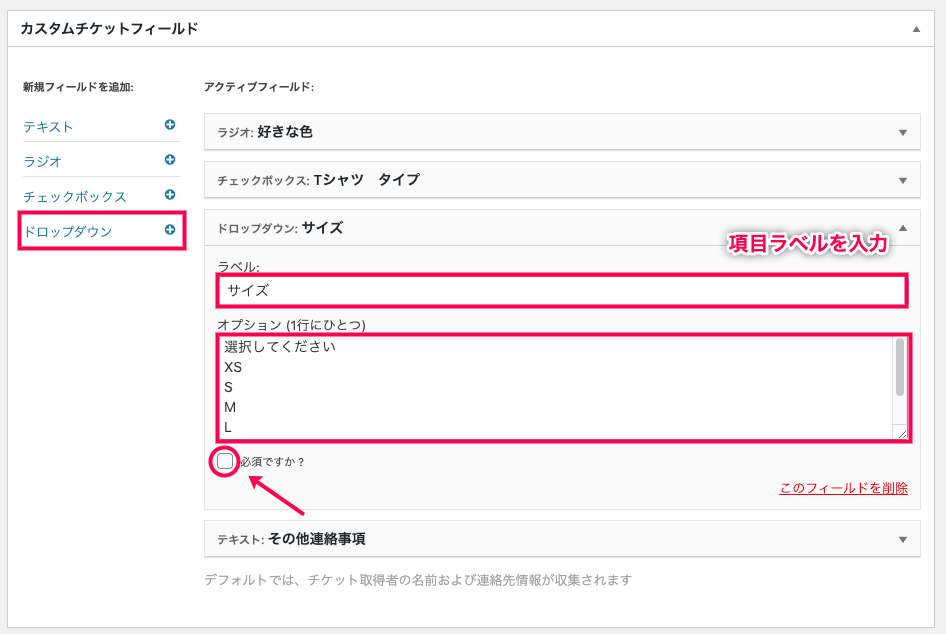Click option line XS
This screenshot has height=634, width=946.
tap(233, 367)
